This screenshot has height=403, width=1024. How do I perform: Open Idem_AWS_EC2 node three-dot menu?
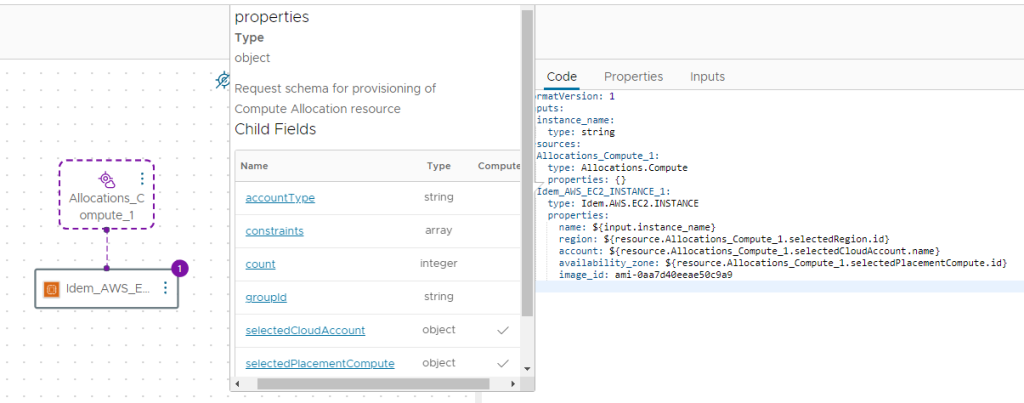[164, 288]
